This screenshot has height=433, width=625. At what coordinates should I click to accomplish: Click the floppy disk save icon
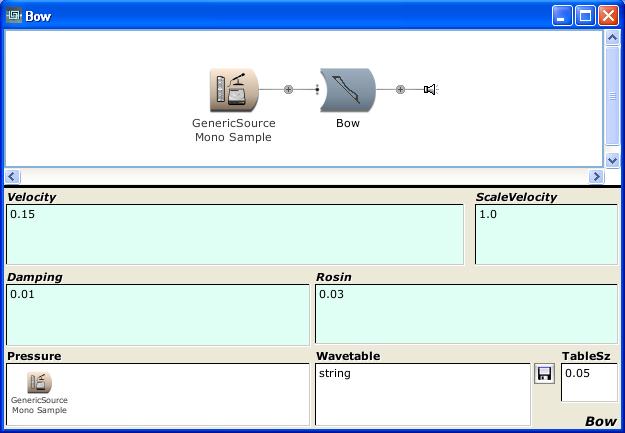click(x=545, y=374)
